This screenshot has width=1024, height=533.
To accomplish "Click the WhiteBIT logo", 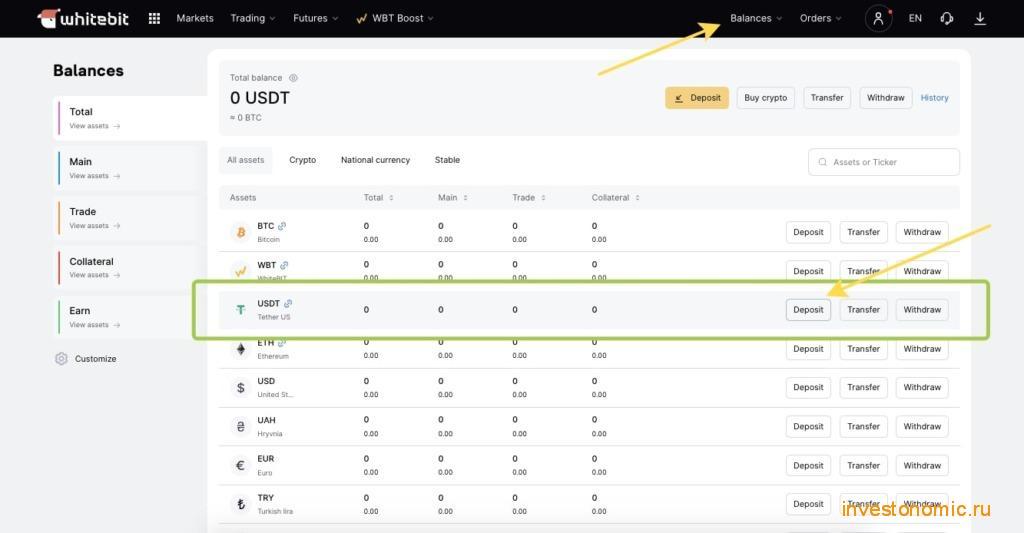I will tap(83, 18).
